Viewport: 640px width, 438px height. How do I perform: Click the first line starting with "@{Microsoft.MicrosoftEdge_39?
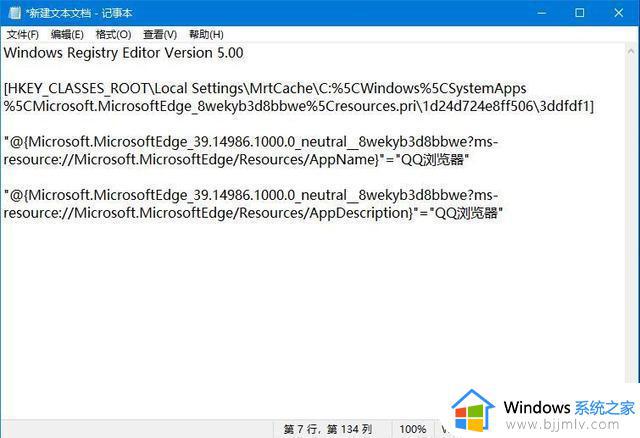tap(251, 142)
